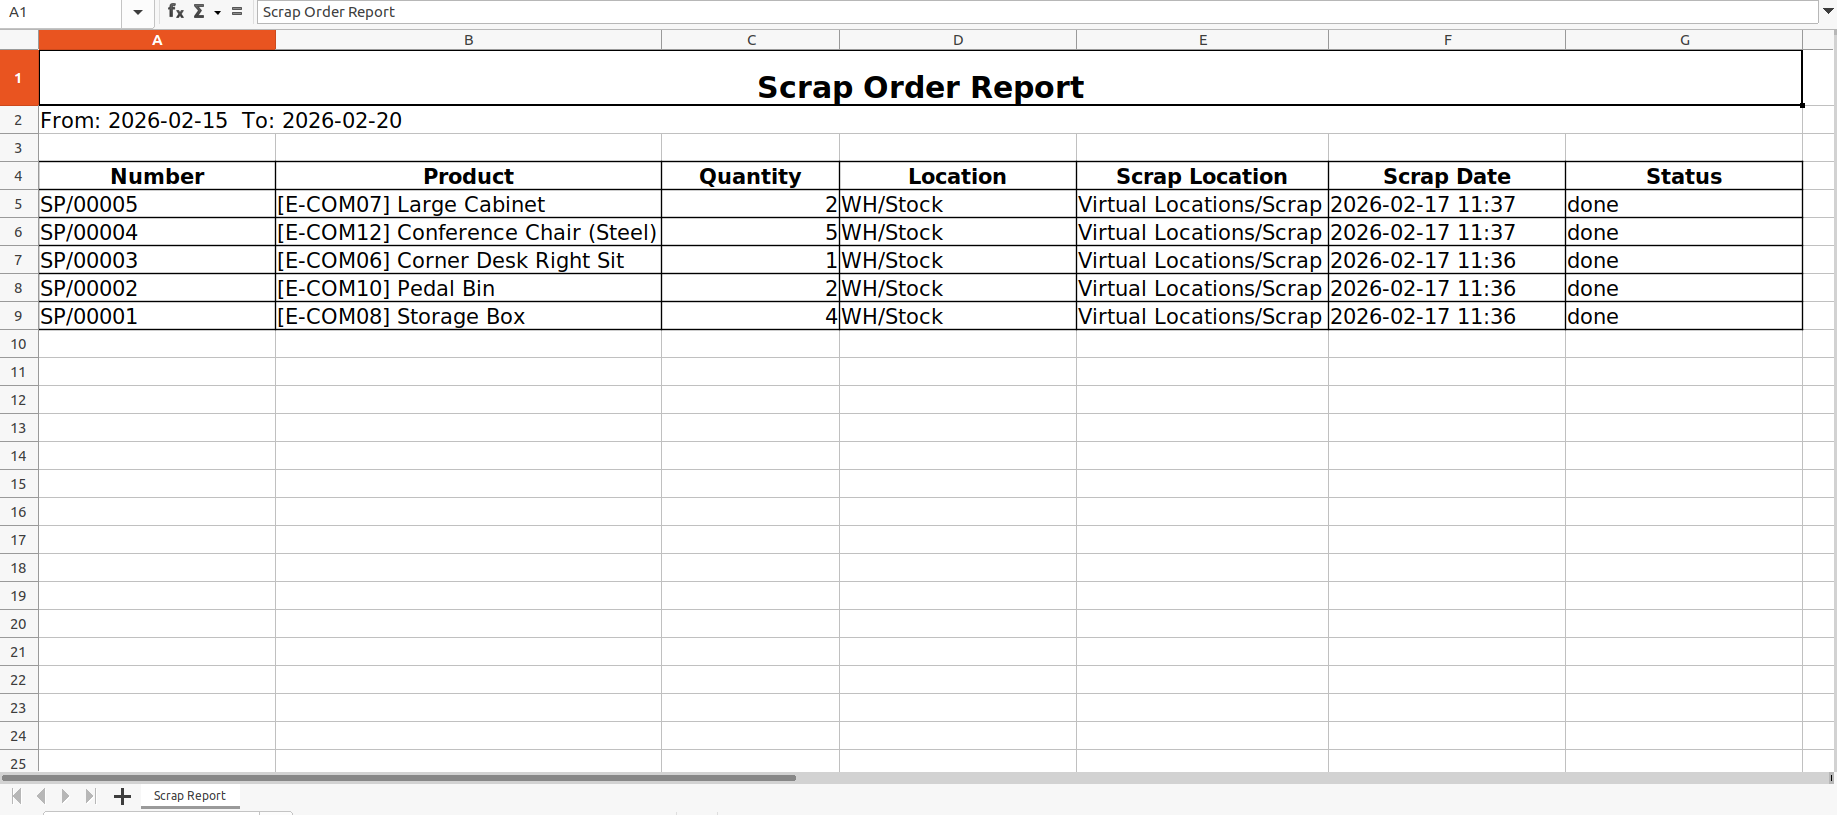Screen dimensions: 1837x815
Task: Go to last sheet navigation arrow
Action: click(x=90, y=796)
